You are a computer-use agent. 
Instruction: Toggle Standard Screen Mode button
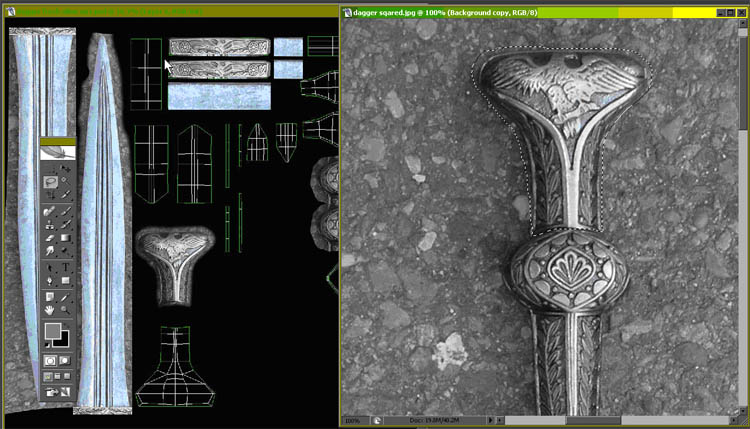[47, 376]
